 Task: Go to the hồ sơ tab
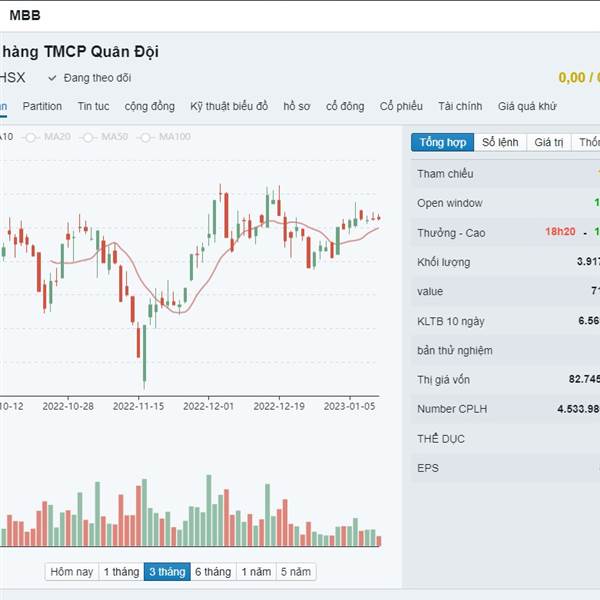click(297, 106)
